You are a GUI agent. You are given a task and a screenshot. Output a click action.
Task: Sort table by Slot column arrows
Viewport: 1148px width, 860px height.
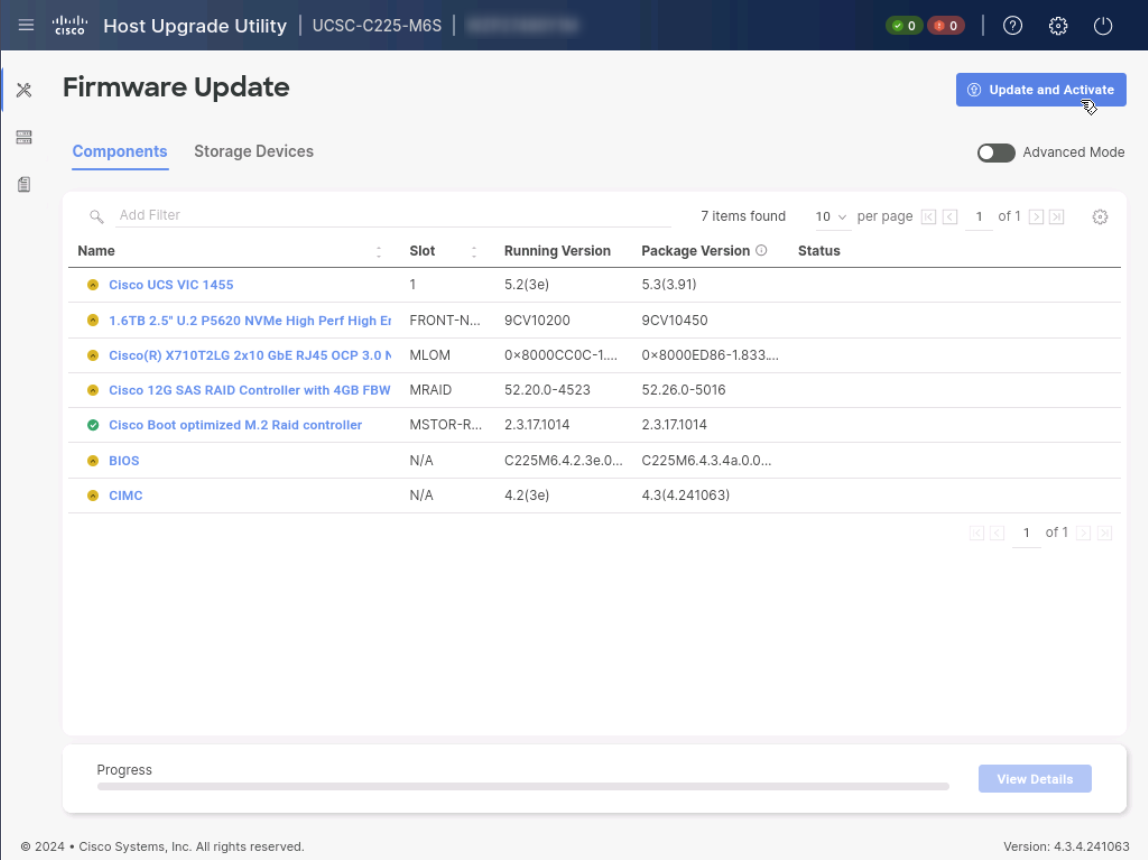(x=474, y=251)
